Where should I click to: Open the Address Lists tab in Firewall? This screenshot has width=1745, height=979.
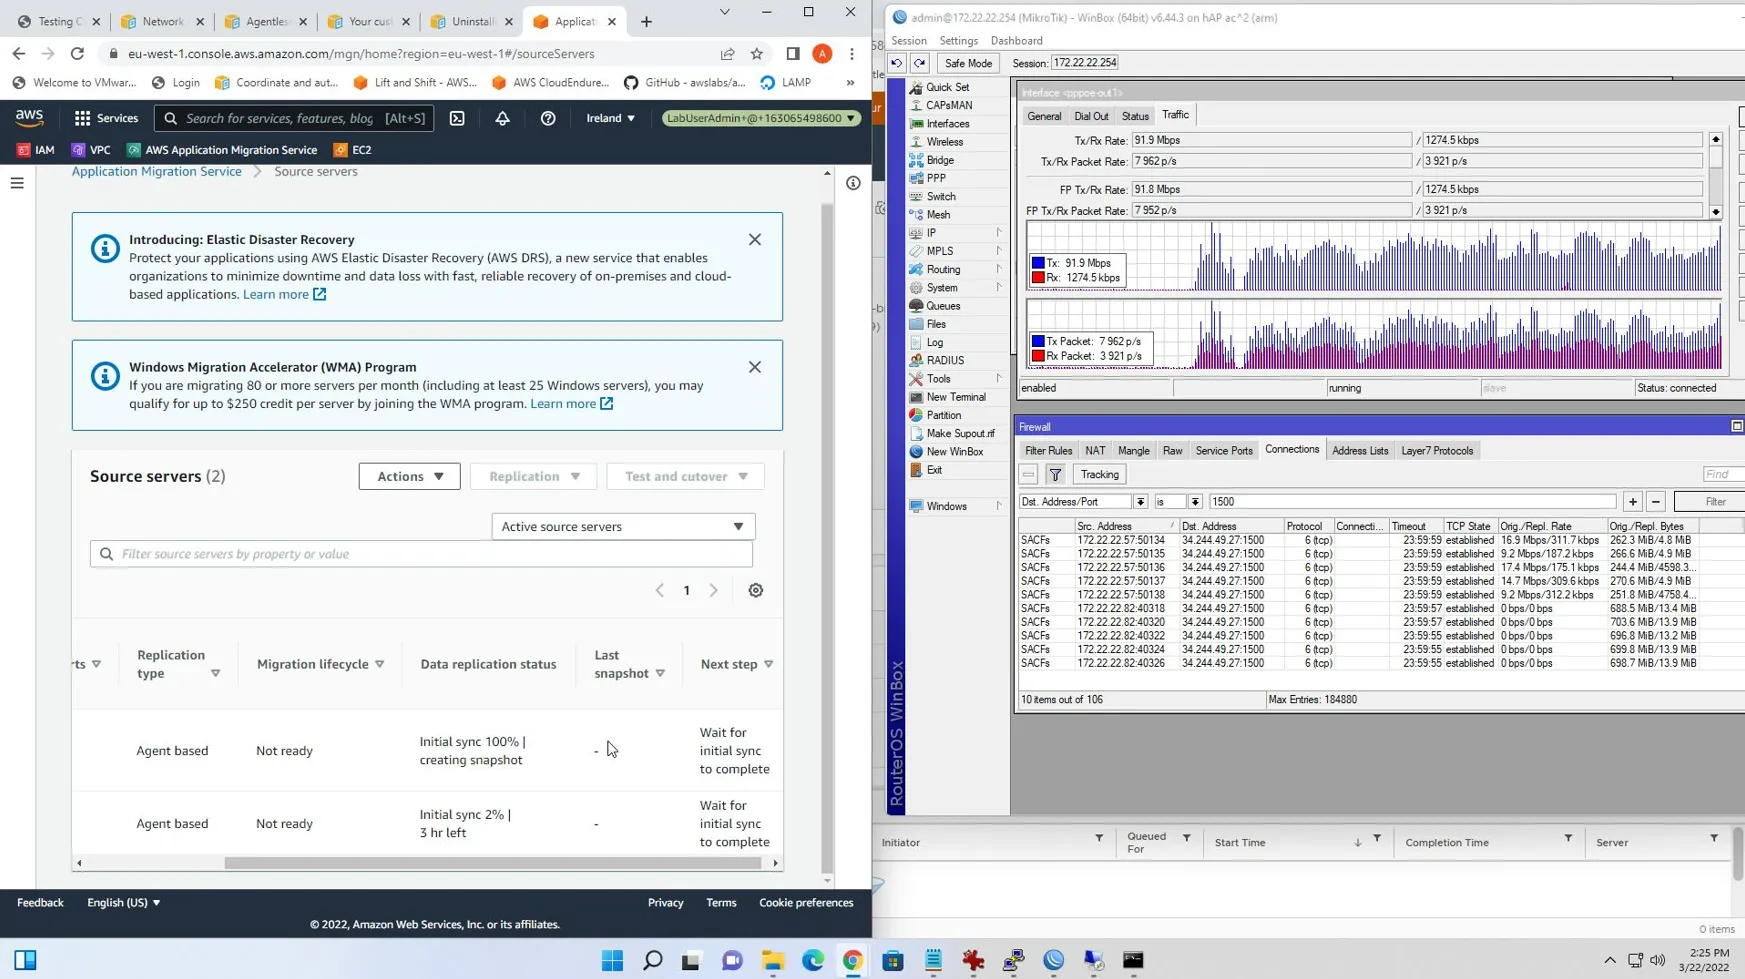tap(1360, 451)
